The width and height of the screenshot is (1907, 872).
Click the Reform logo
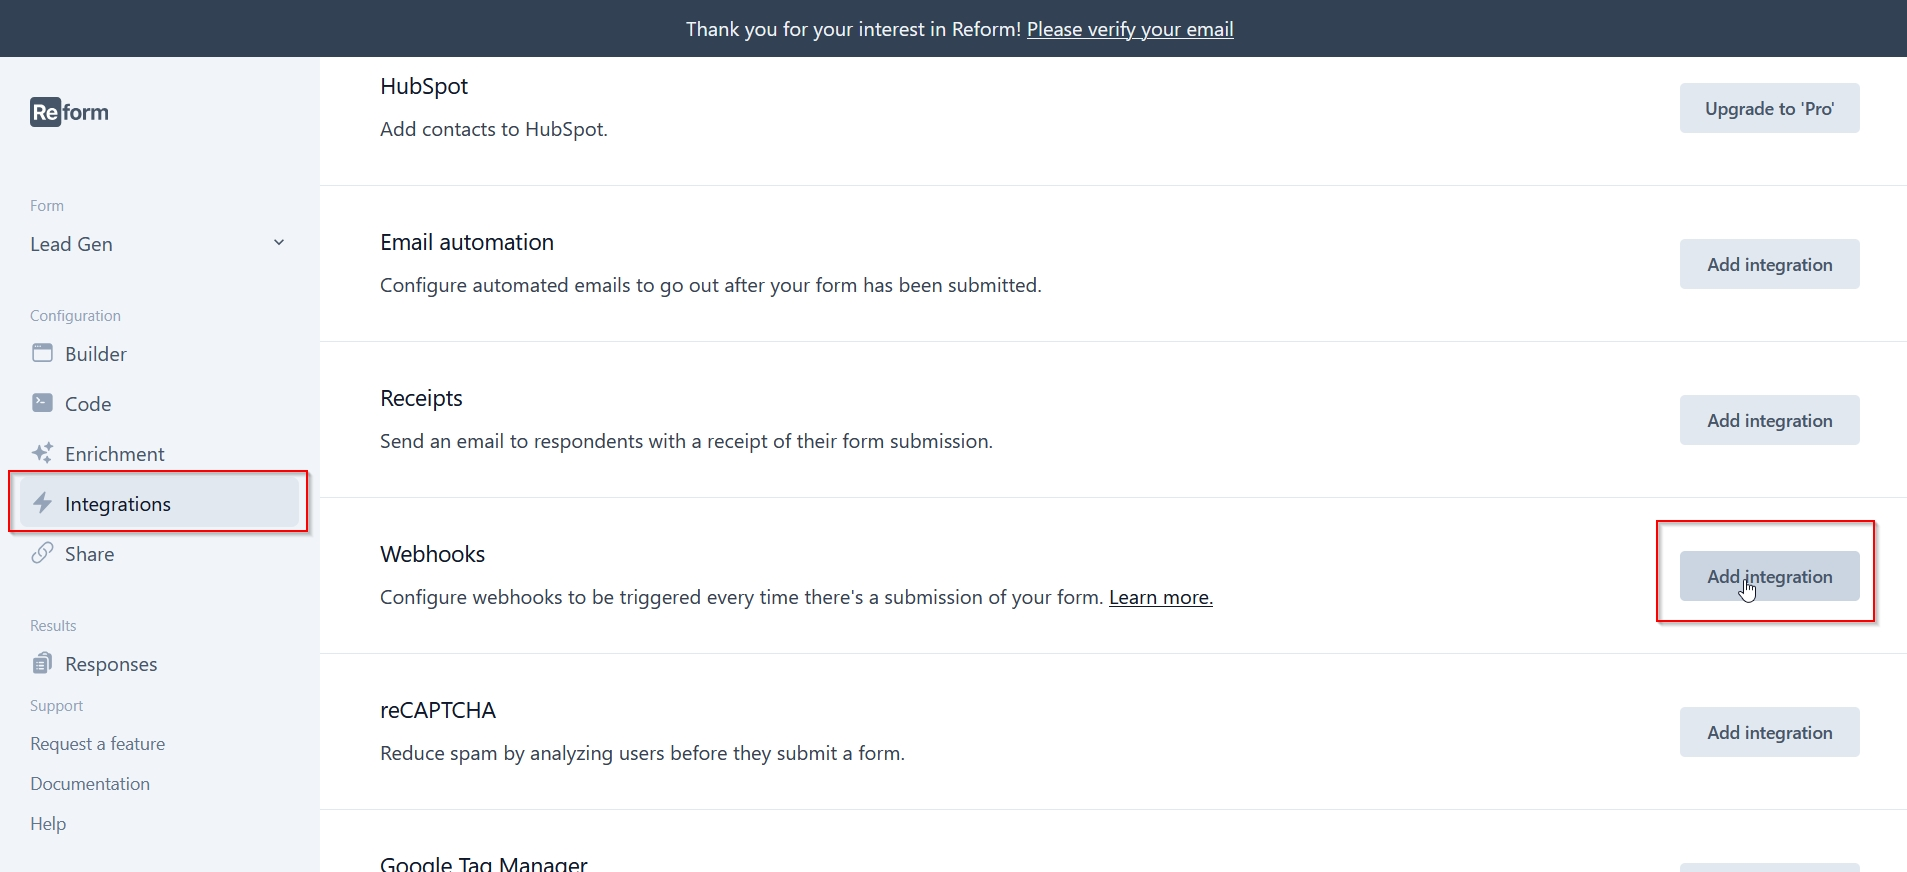pyautogui.click(x=69, y=112)
